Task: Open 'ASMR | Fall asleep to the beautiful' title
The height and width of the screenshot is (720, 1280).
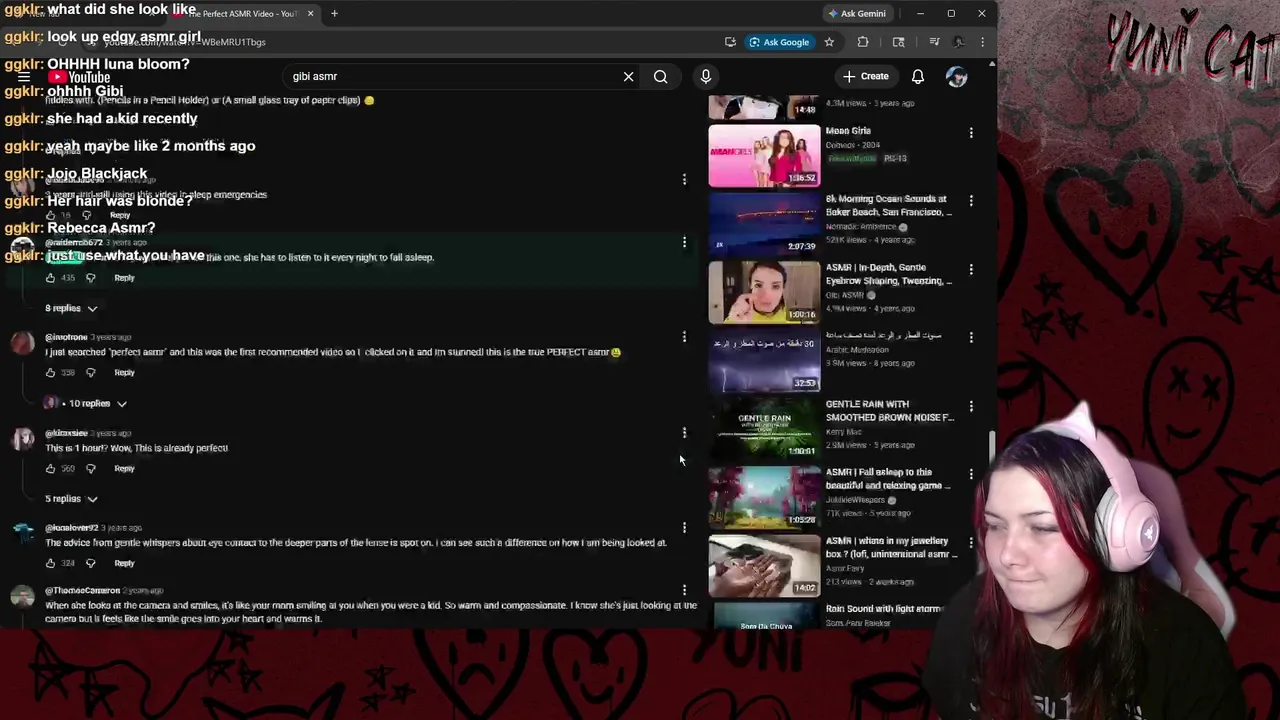Action: (887, 479)
